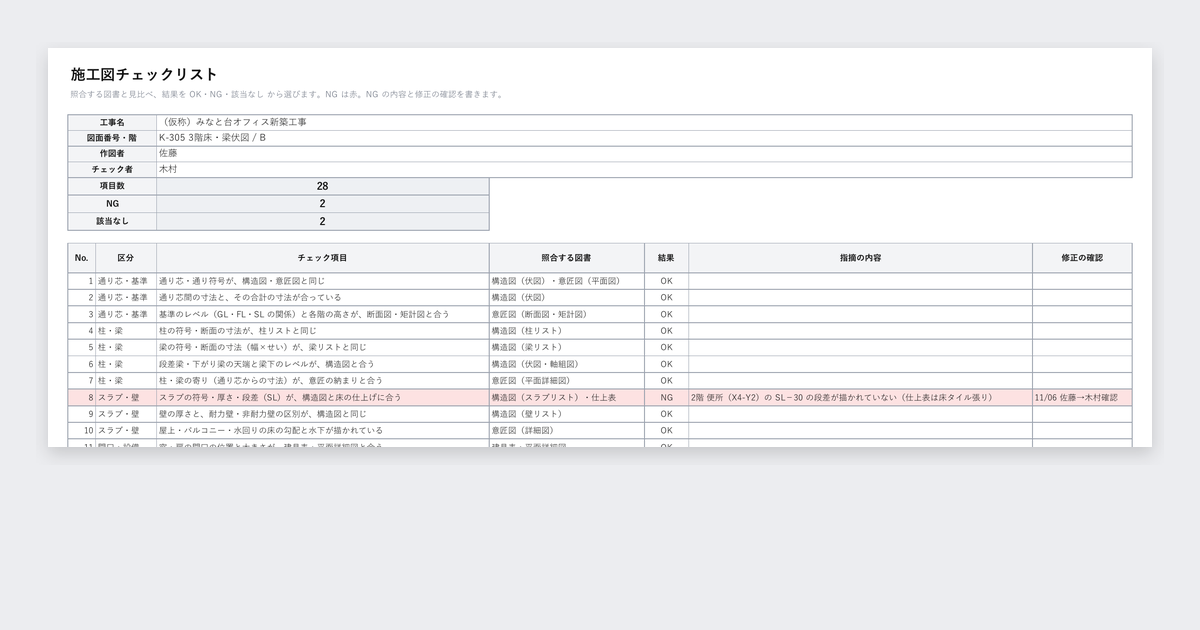Select check item 柱・梁の寄り（通り芯からの寸法）
Image resolution: width=1200 pixels, height=630 pixels.
click(x=323, y=381)
